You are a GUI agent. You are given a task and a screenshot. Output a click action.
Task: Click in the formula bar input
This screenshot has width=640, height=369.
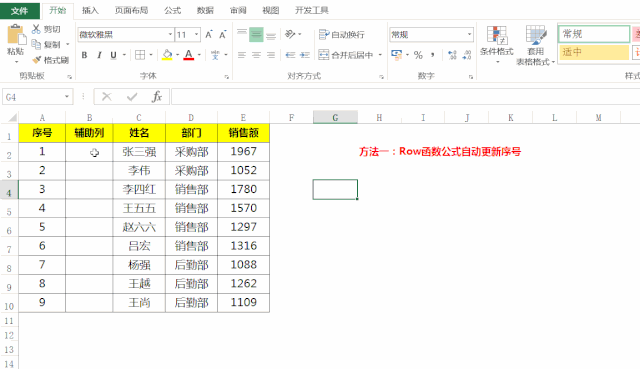[405, 97]
